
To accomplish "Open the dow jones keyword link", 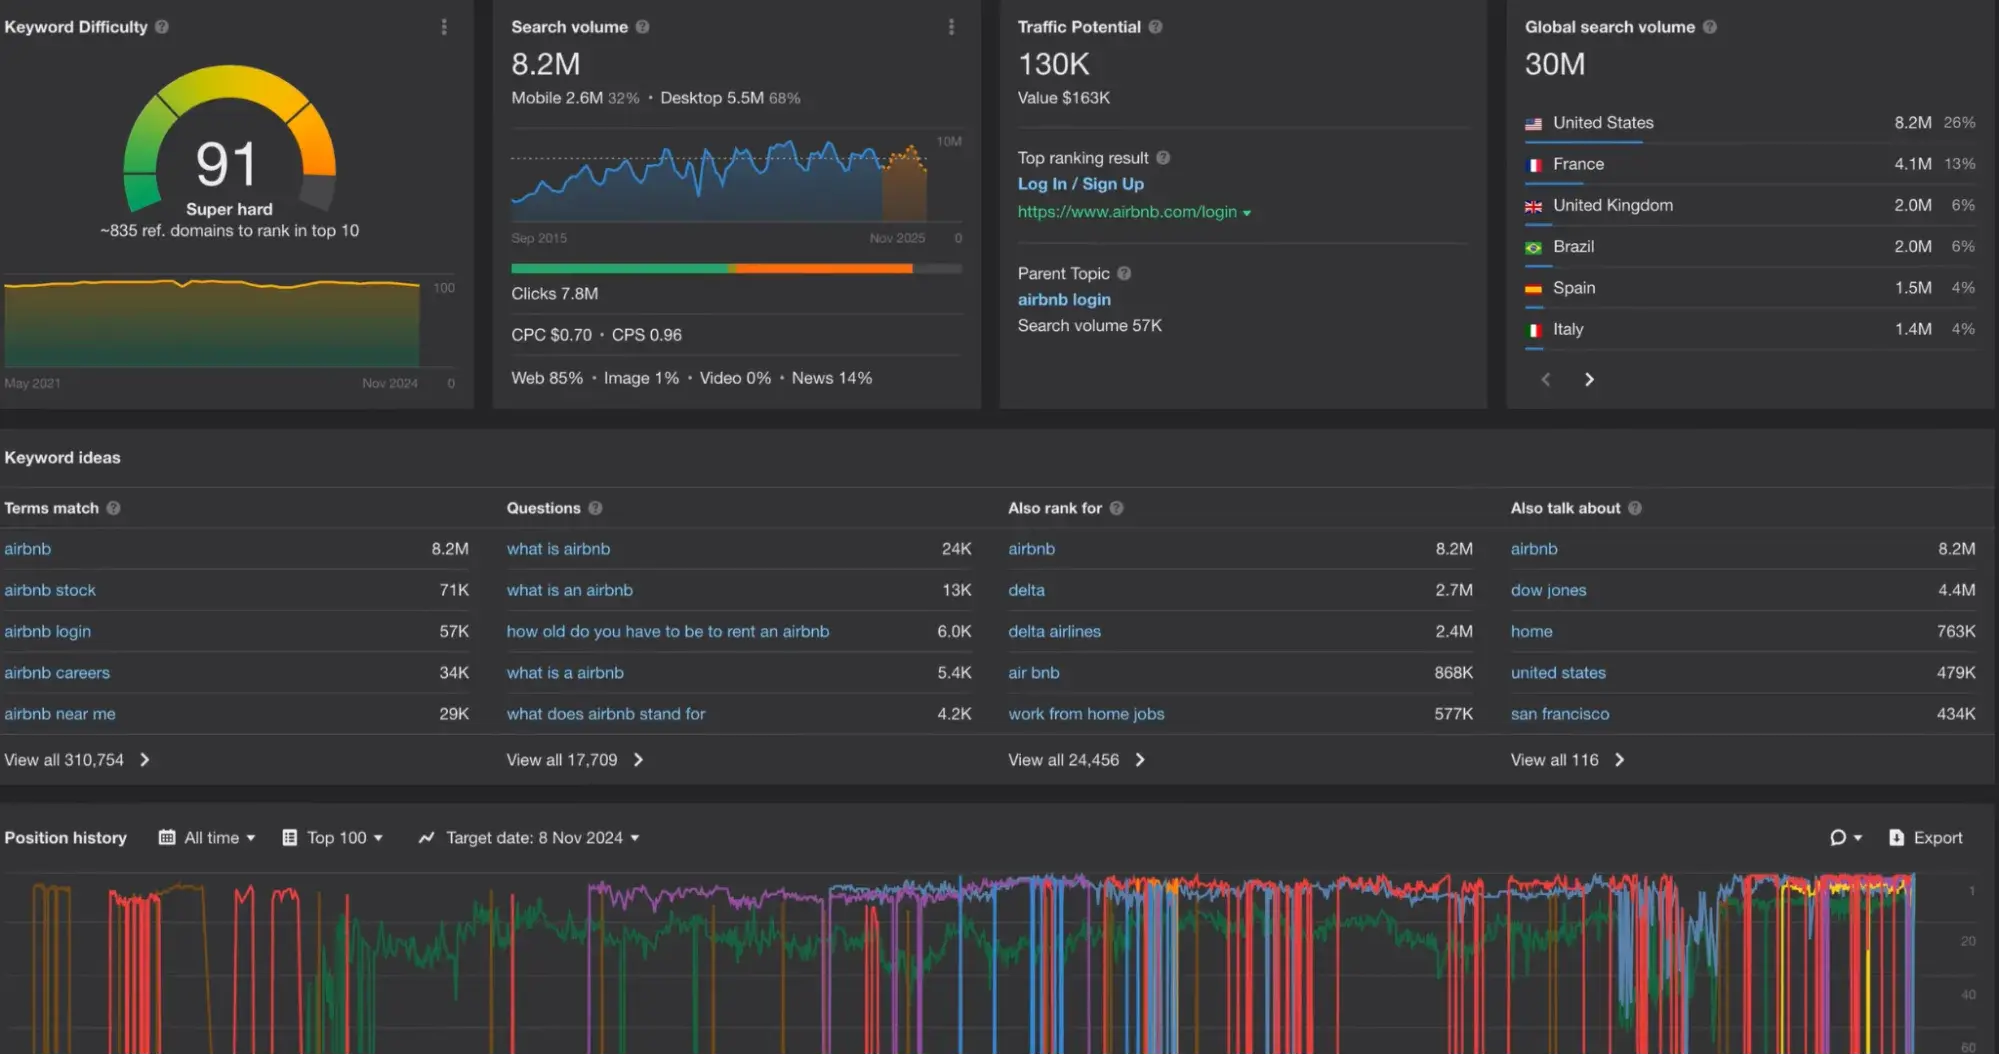I will click(x=1548, y=590).
